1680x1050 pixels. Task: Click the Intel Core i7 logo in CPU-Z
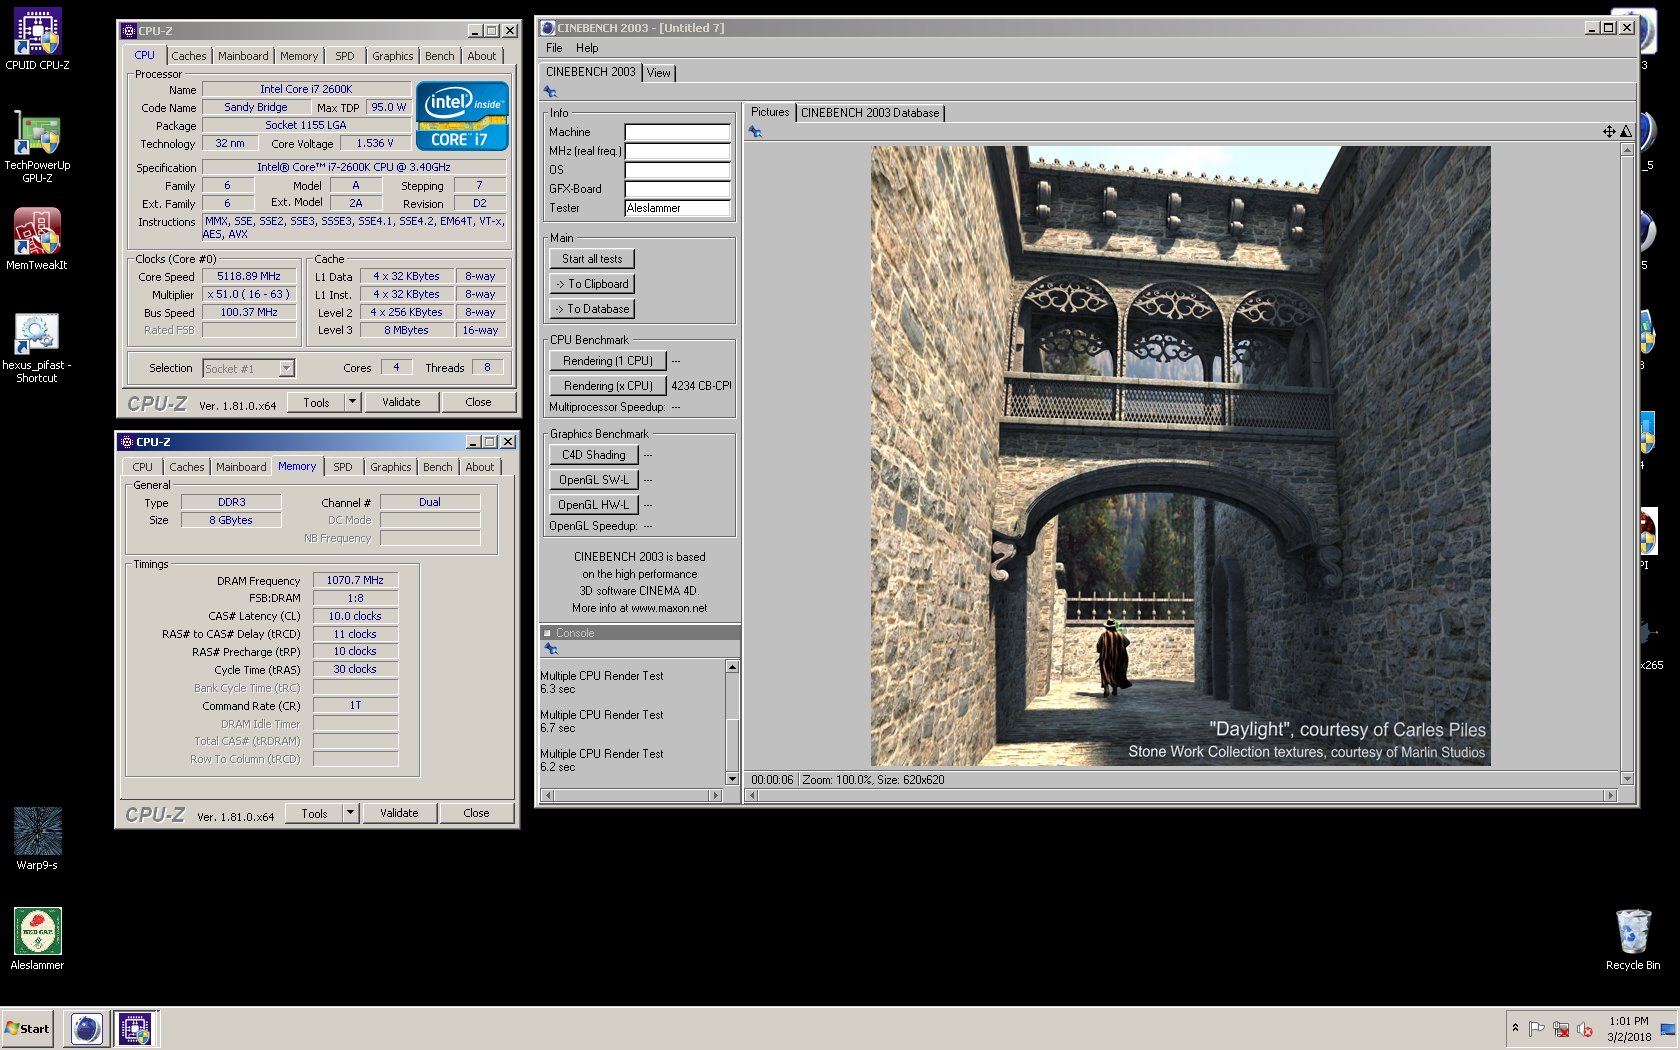coord(462,116)
